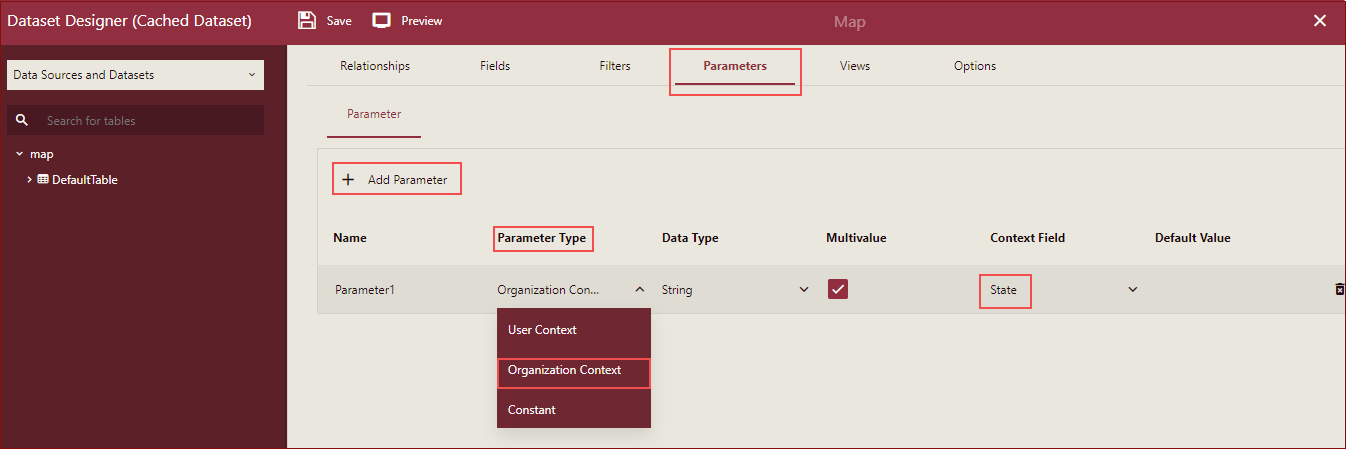Click the Add Parameter button
Screen dimensions: 1346x449
(397, 180)
